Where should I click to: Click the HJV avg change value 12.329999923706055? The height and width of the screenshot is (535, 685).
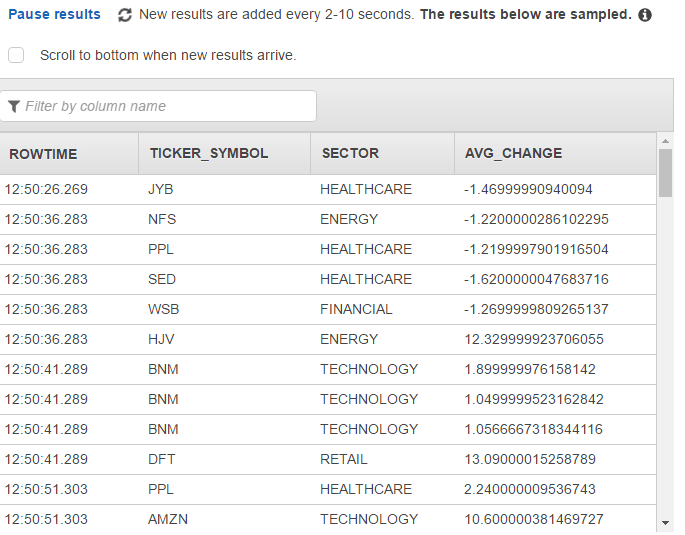tap(534, 339)
